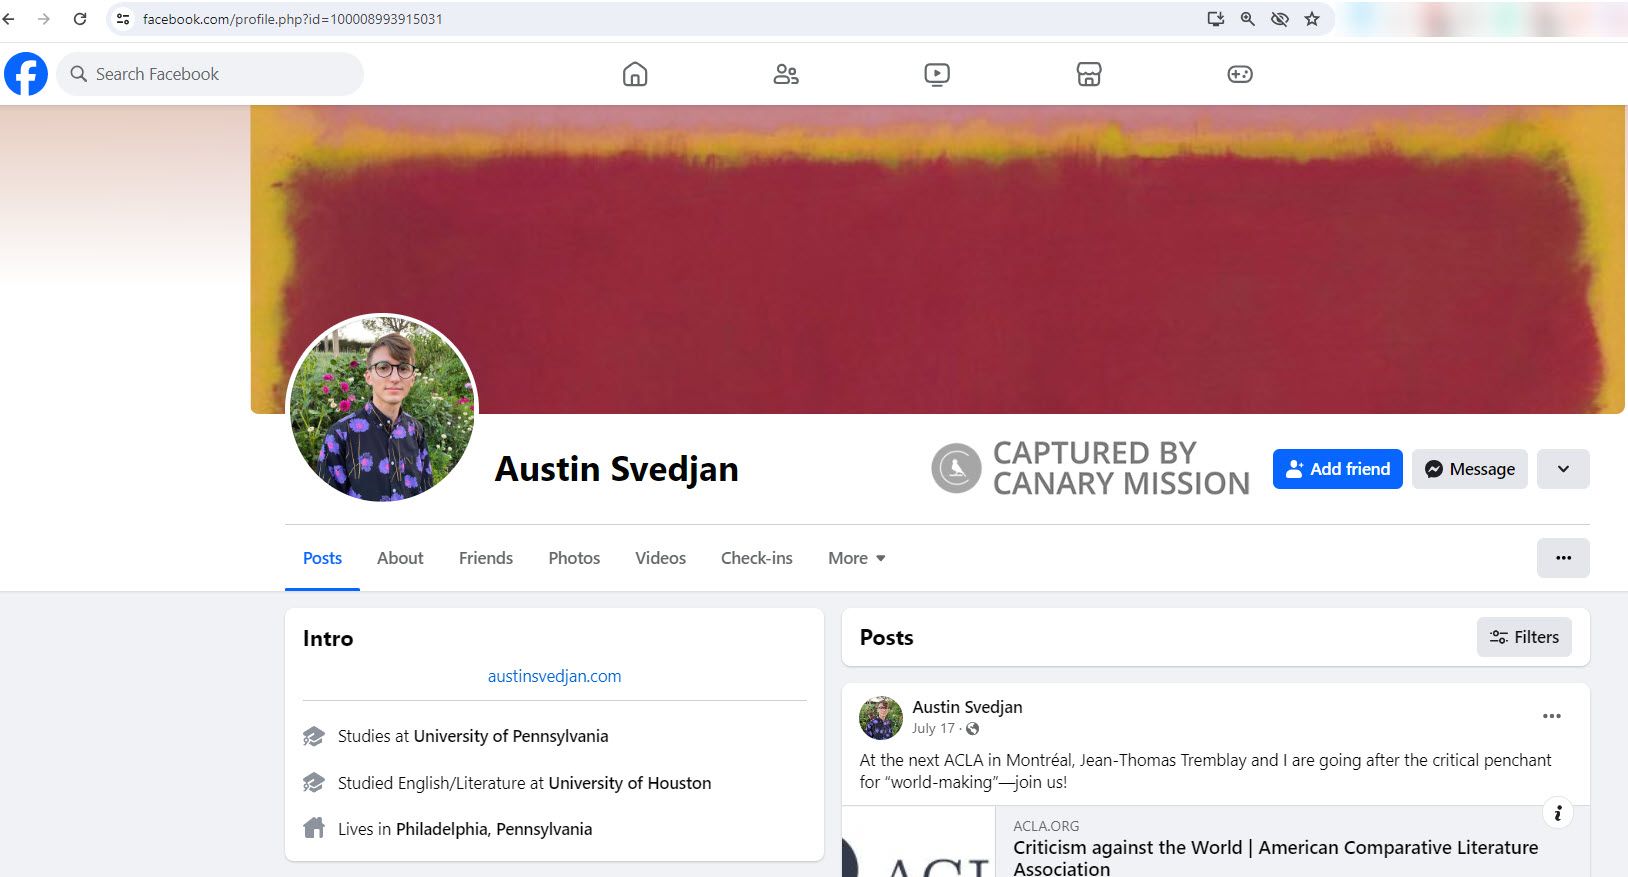
Task: Click the Facebook logo icon
Action: tap(26, 74)
